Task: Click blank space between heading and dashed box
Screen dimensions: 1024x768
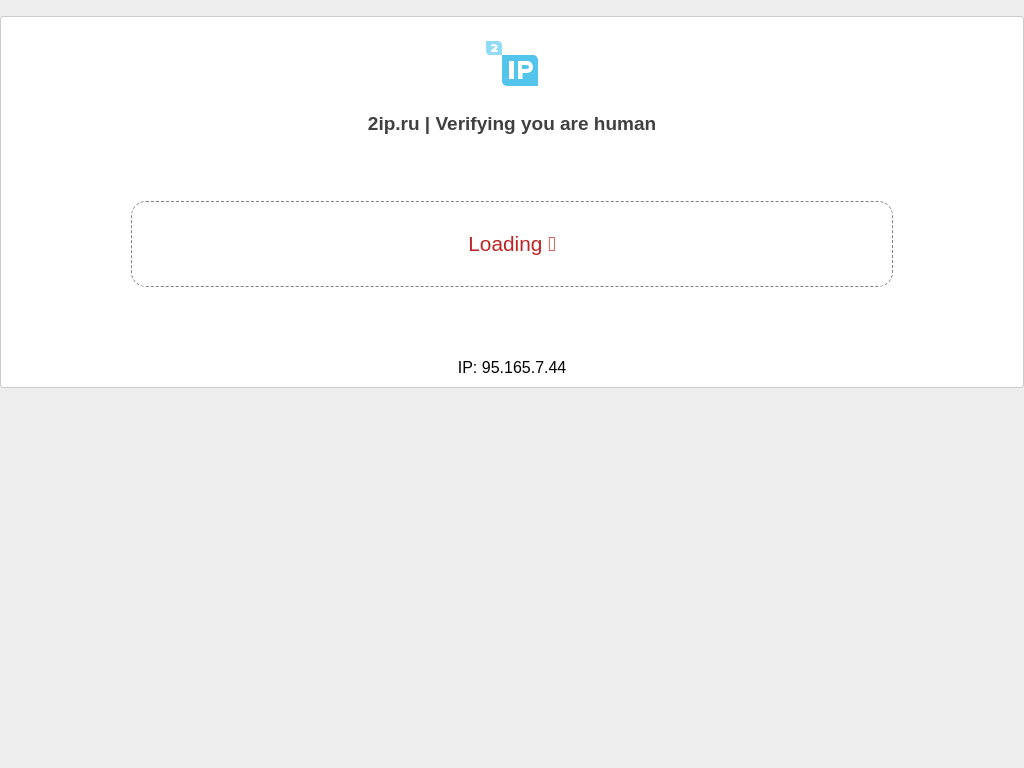Action: pos(512,168)
